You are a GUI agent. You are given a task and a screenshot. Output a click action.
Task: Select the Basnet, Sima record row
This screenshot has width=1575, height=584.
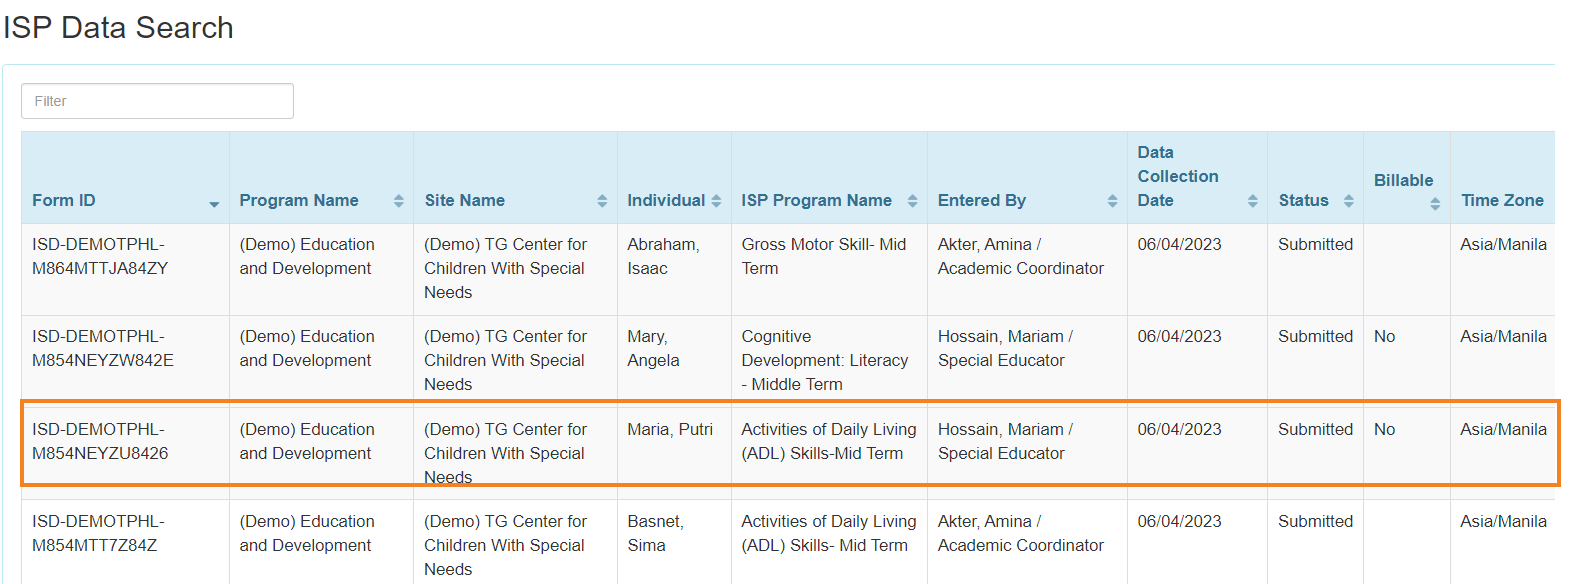[655, 533]
